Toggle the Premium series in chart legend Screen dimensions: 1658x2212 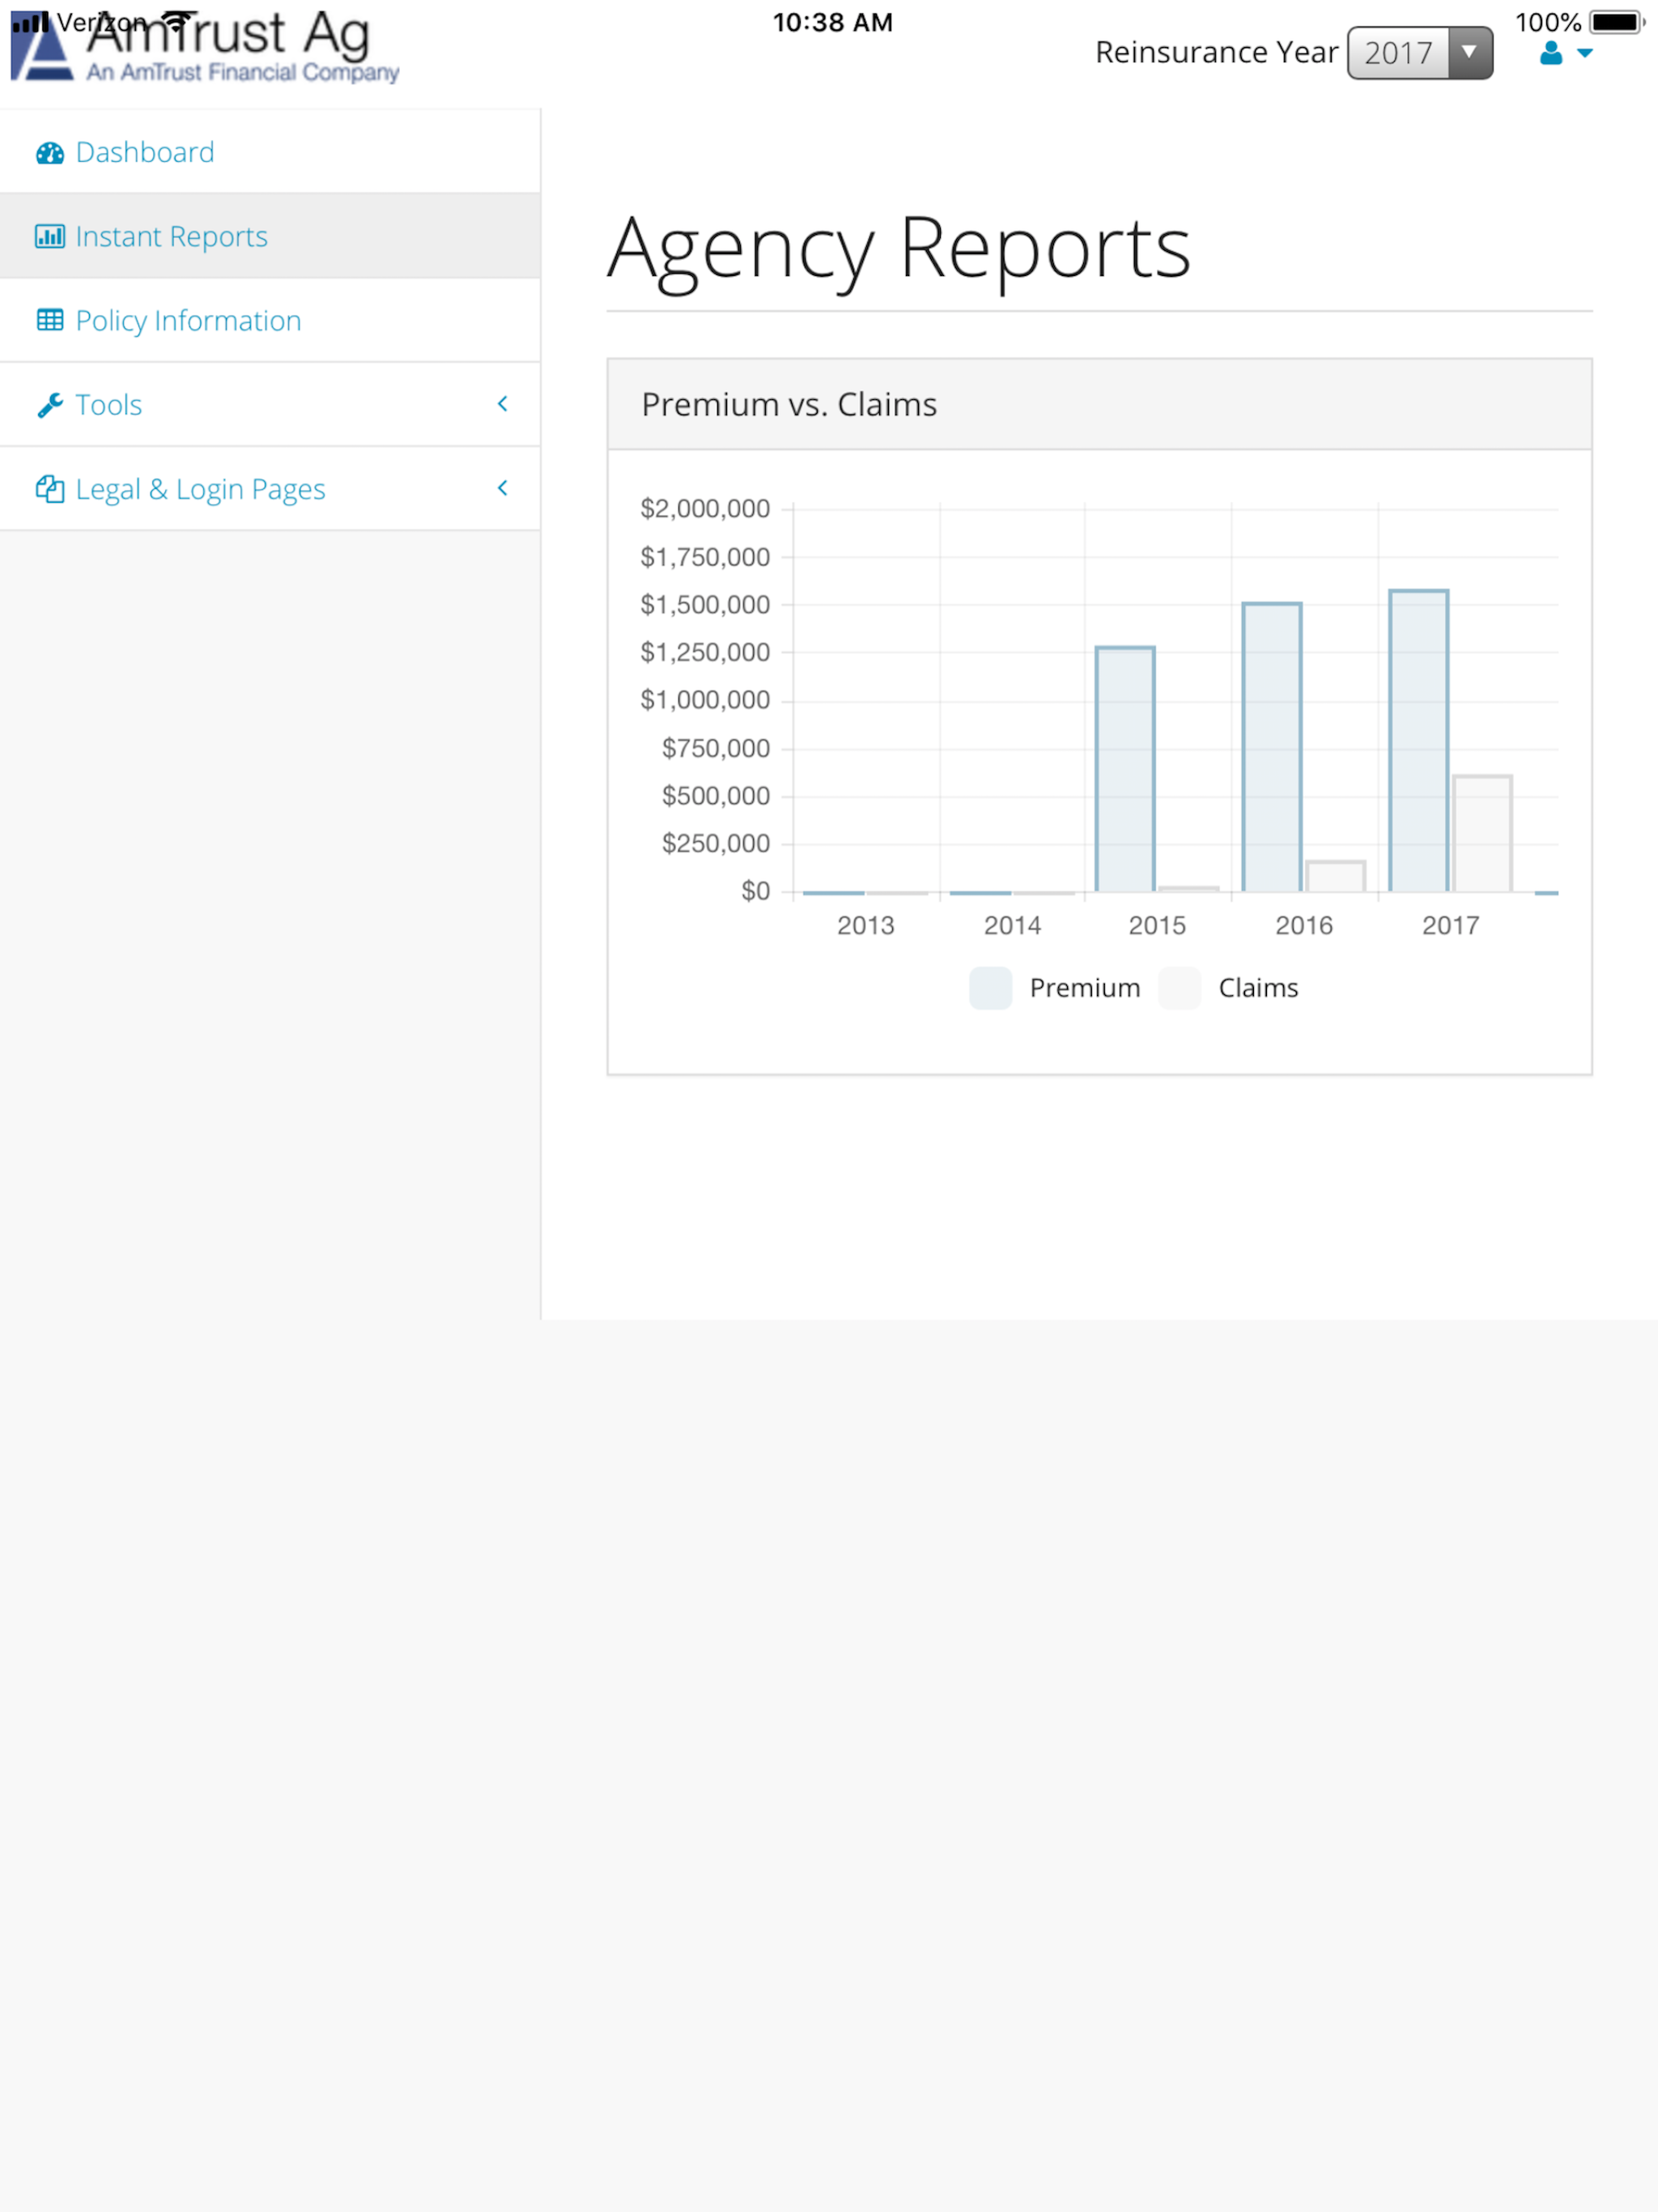(1084, 988)
